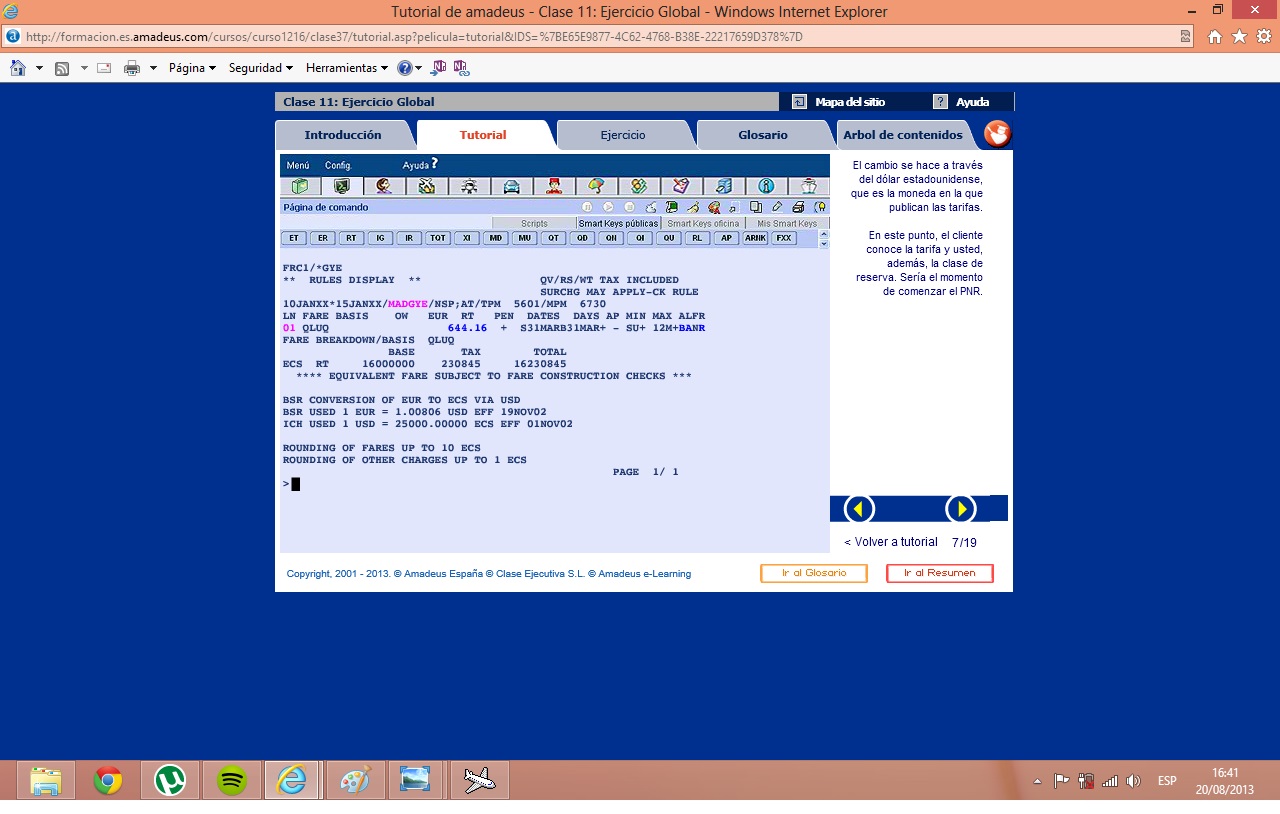Screen dimensions: 1280x814
Task: Switch to the Smart Keys oficina tab
Action: click(703, 223)
